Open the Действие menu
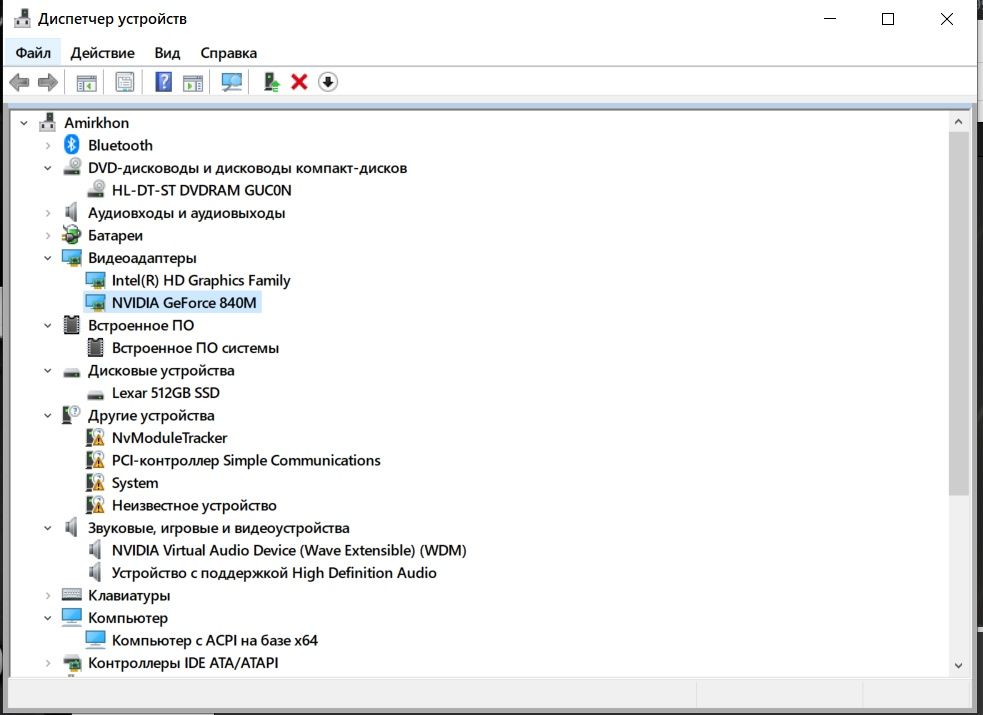The image size is (983, 715). [x=102, y=53]
